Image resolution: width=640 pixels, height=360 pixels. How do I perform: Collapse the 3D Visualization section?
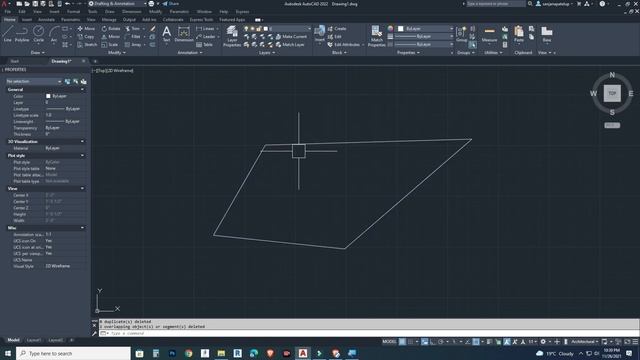(x=82, y=141)
